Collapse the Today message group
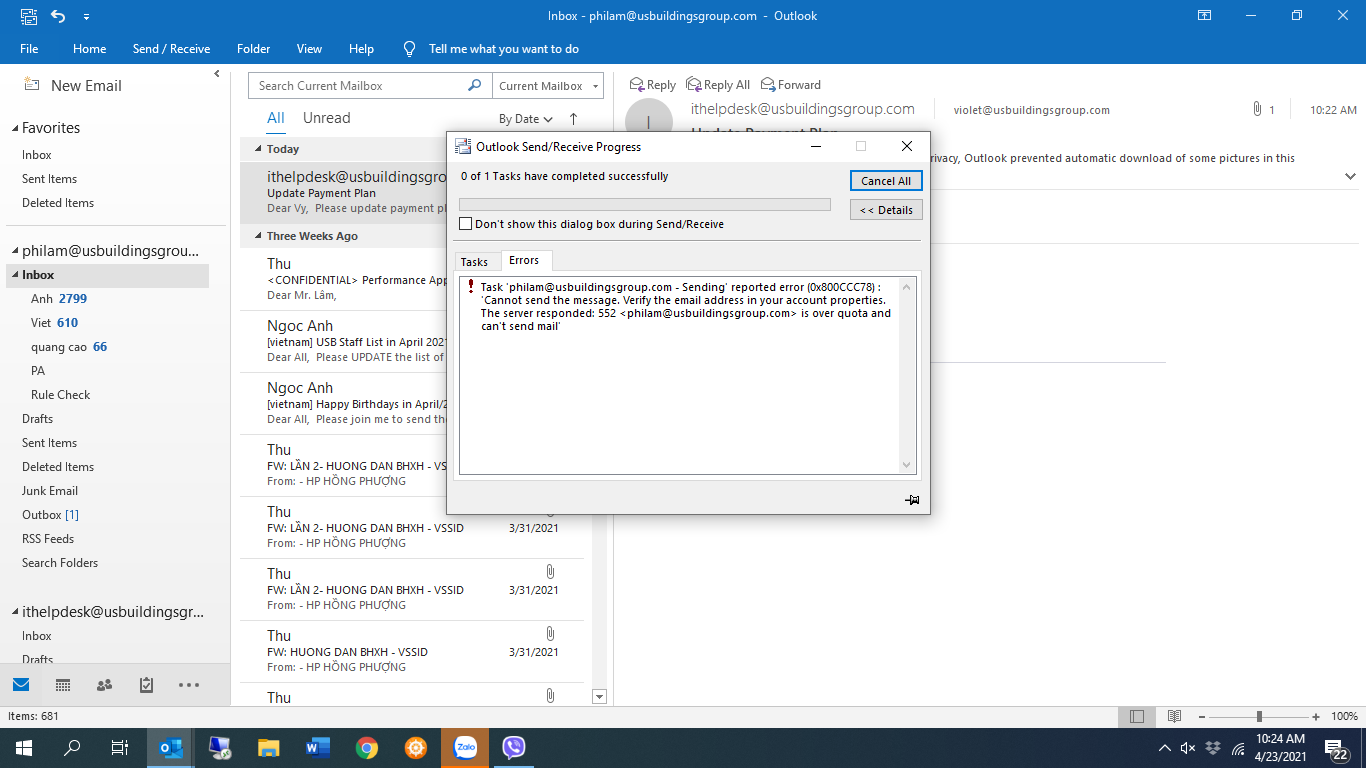This screenshot has width=1366, height=768. (x=259, y=149)
